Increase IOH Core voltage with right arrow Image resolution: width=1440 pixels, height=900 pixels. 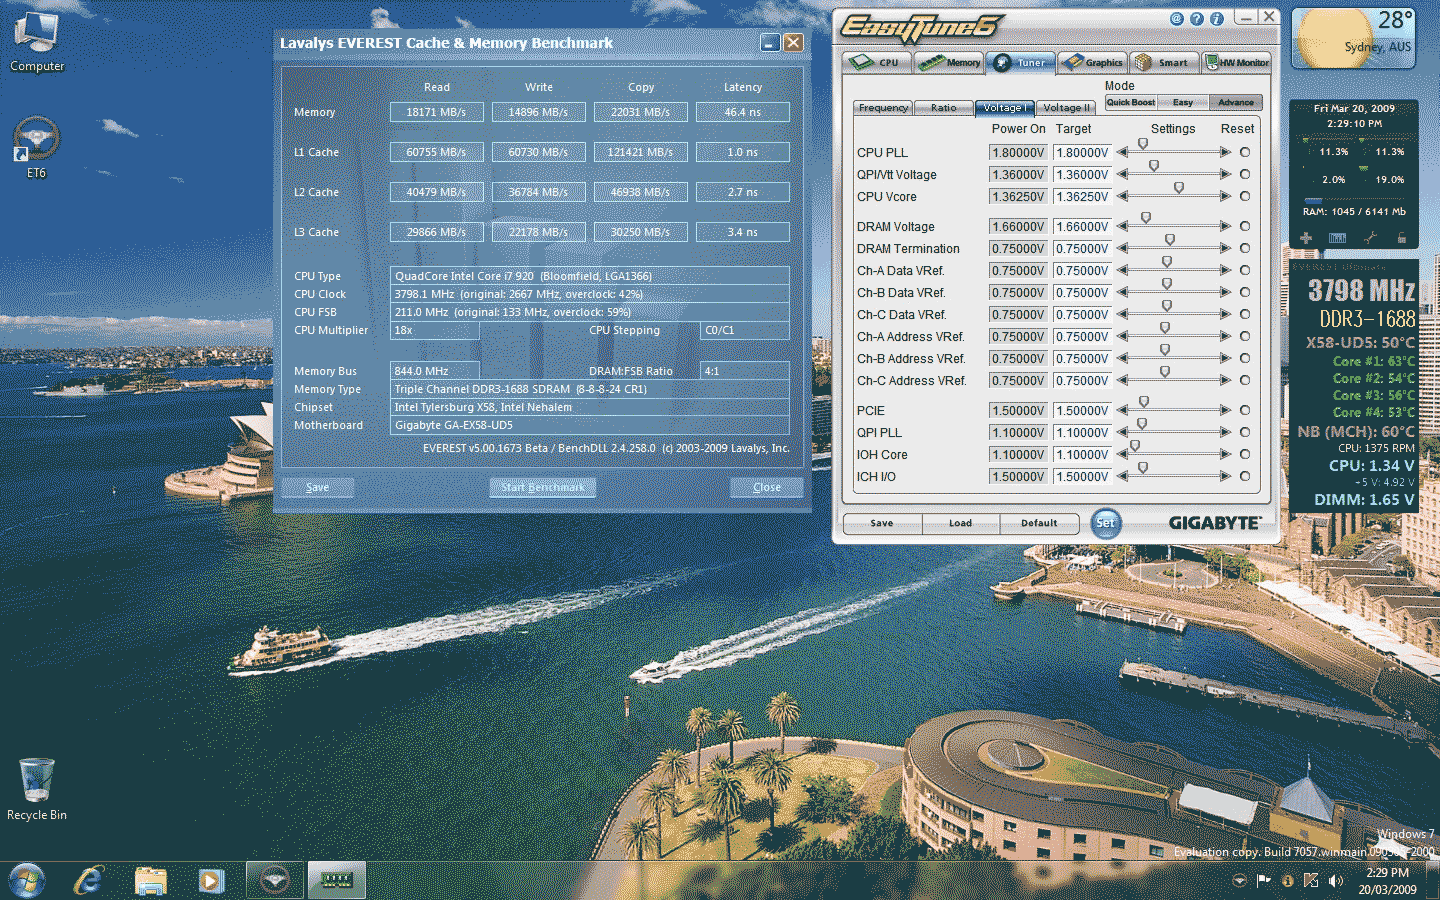(1225, 454)
